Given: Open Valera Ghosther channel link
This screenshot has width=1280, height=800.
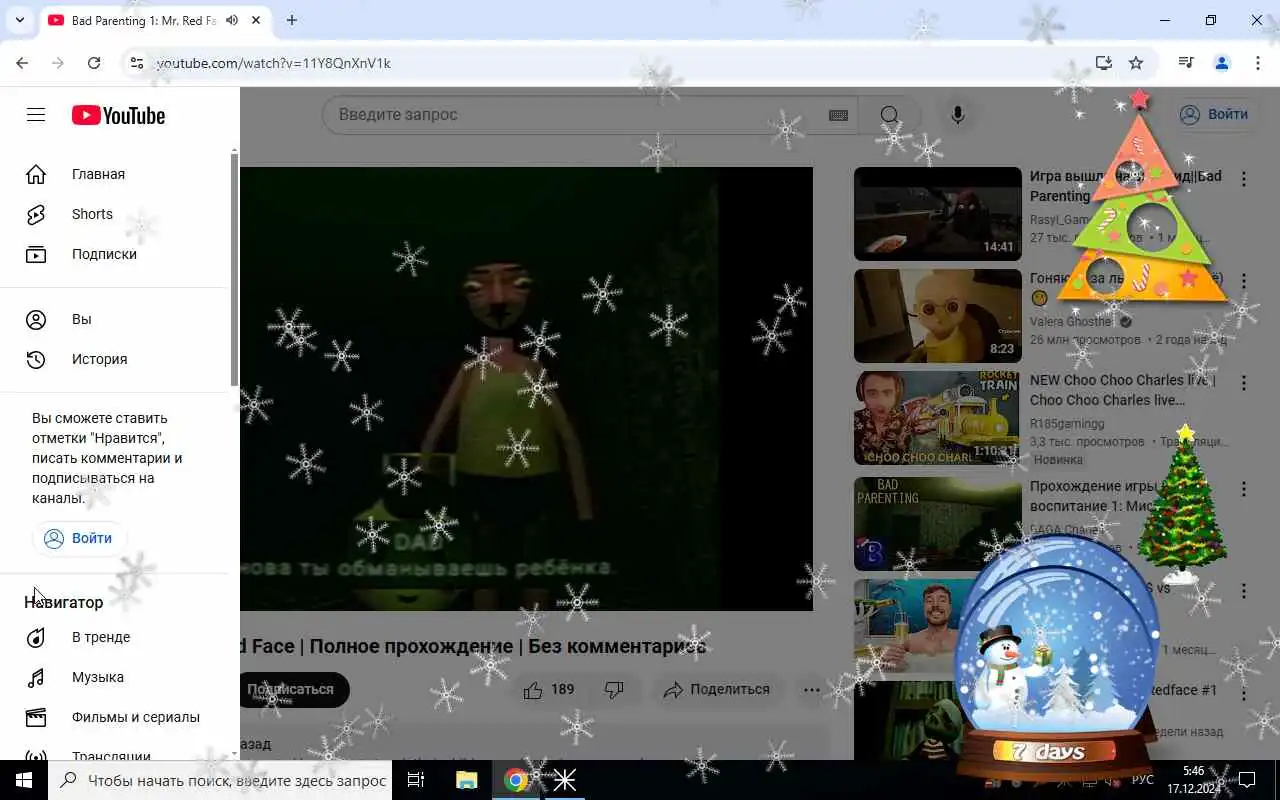Looking at the screenshot, I should tap(1071, 322).
